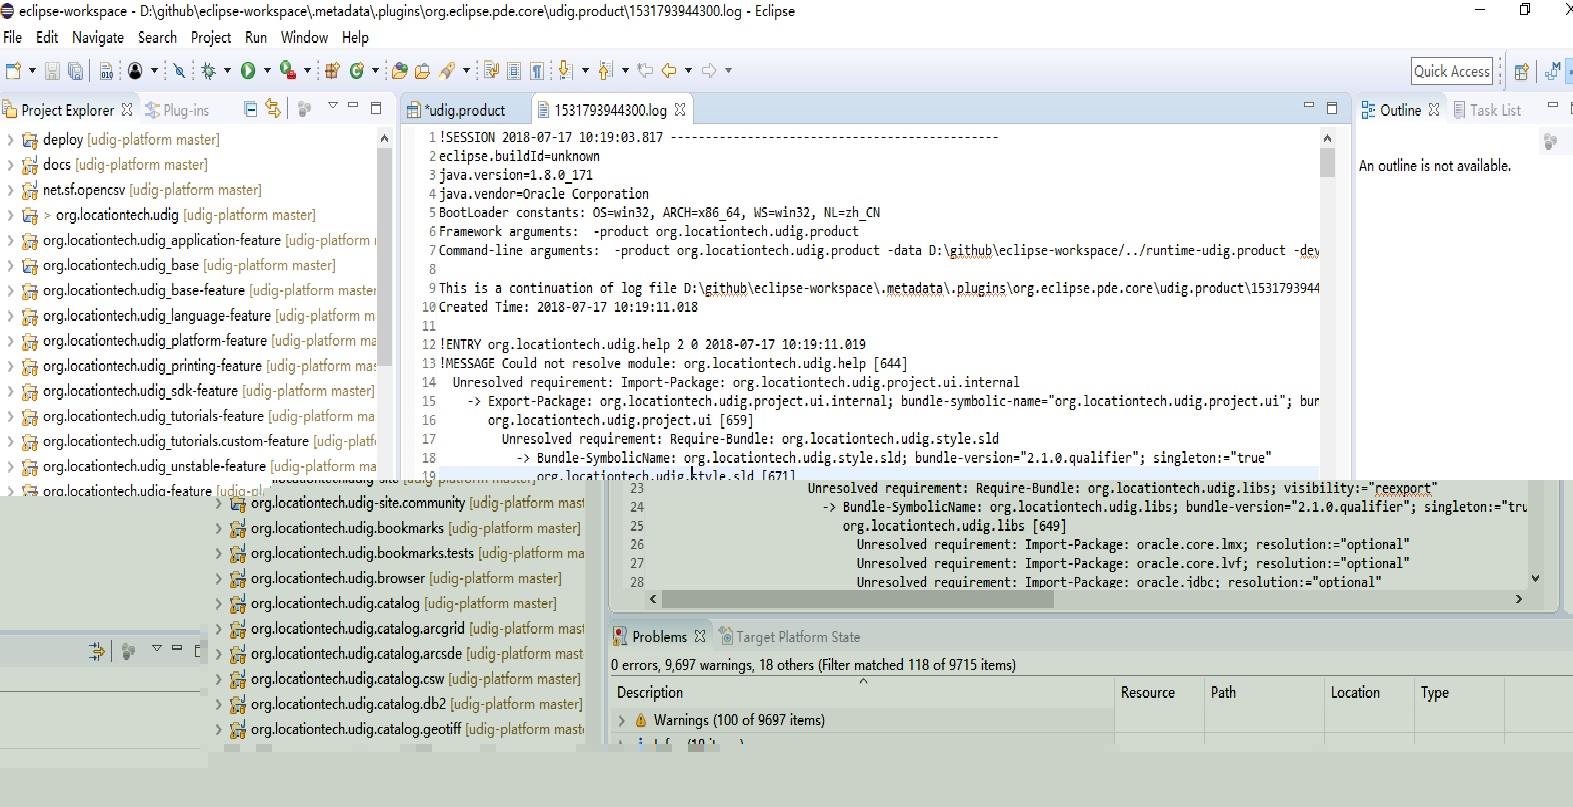
Task: Click the Skip All Breakpoints icon
Action: (x=179, y=71)
